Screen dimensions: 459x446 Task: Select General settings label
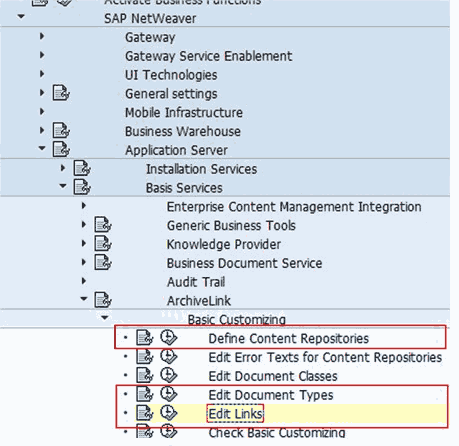(171, 94)
